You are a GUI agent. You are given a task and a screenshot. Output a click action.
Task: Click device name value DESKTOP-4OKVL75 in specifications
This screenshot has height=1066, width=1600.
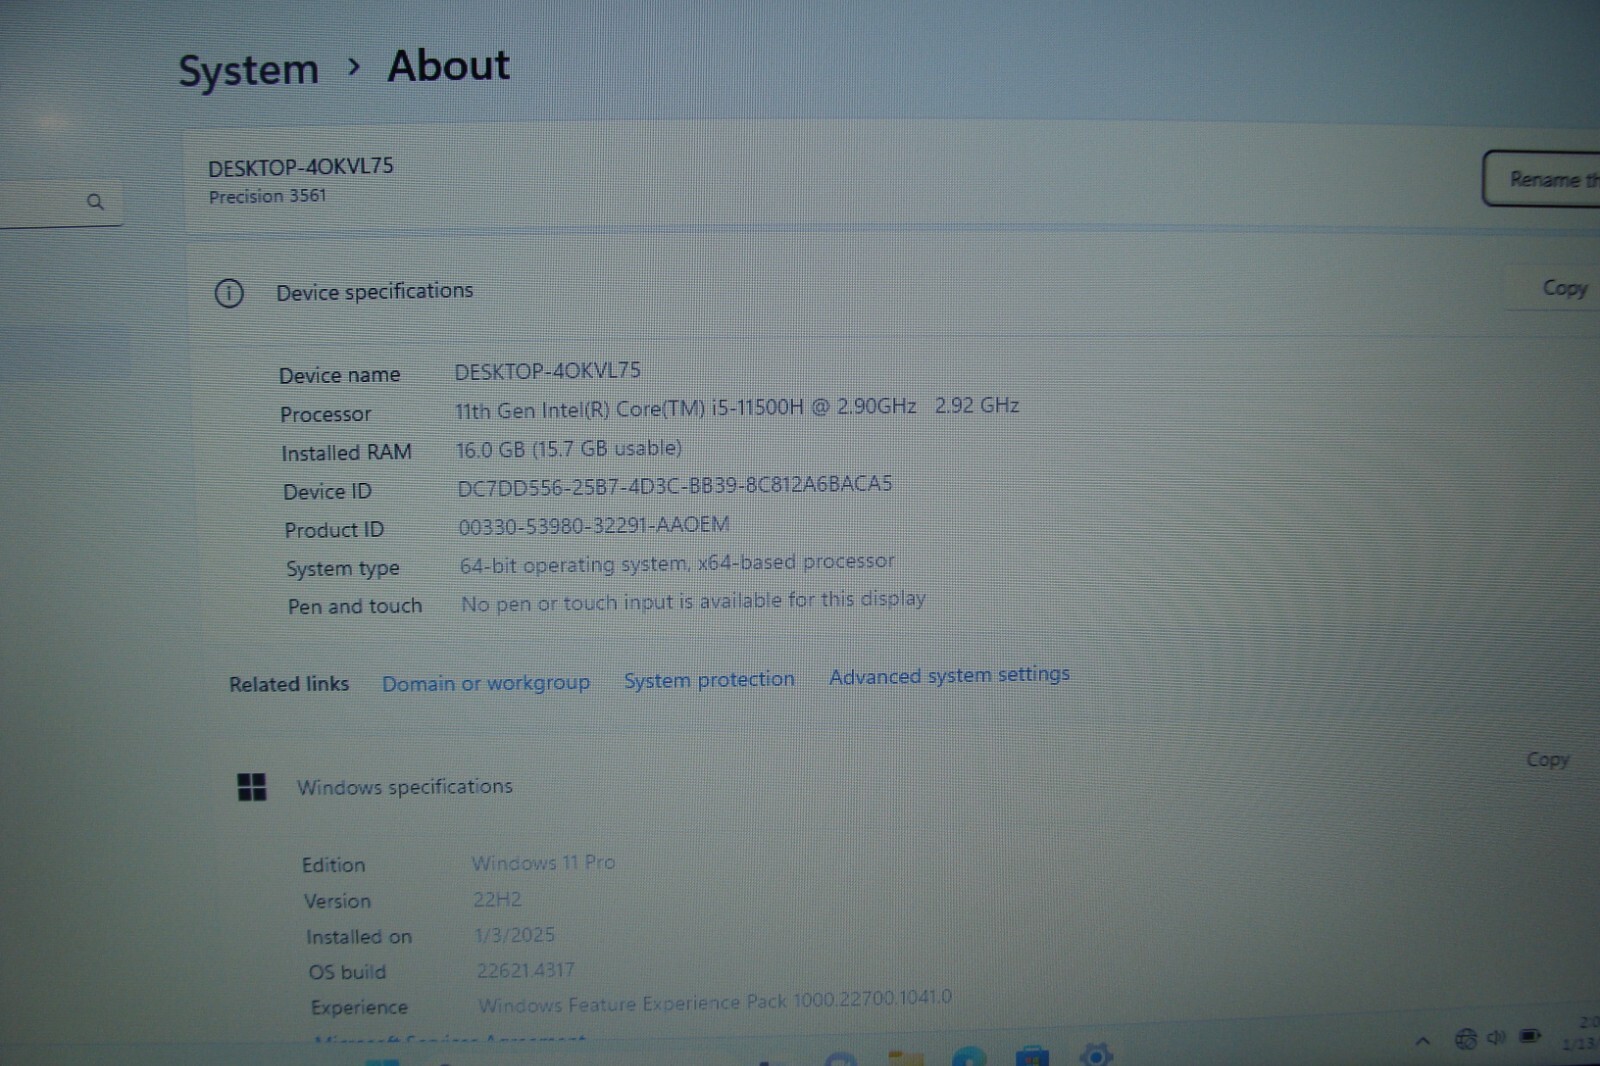click(x=547, y=371)
